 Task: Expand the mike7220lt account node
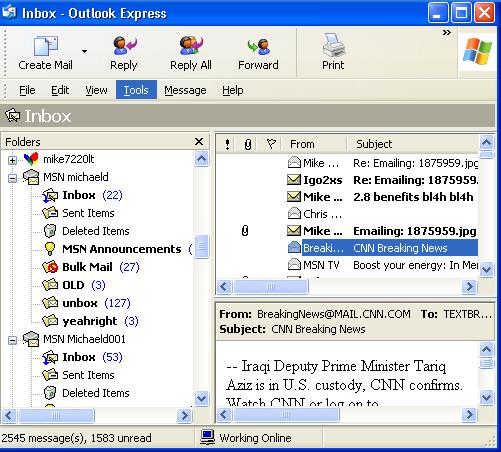(12, 160)
